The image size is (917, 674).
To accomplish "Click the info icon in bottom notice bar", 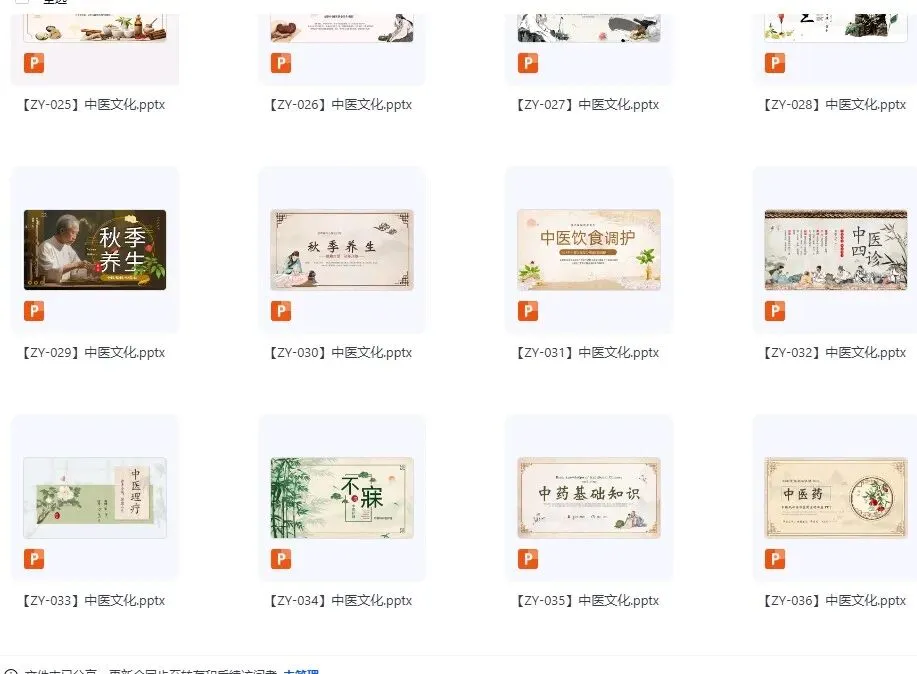I will click(x=11, y=672).
